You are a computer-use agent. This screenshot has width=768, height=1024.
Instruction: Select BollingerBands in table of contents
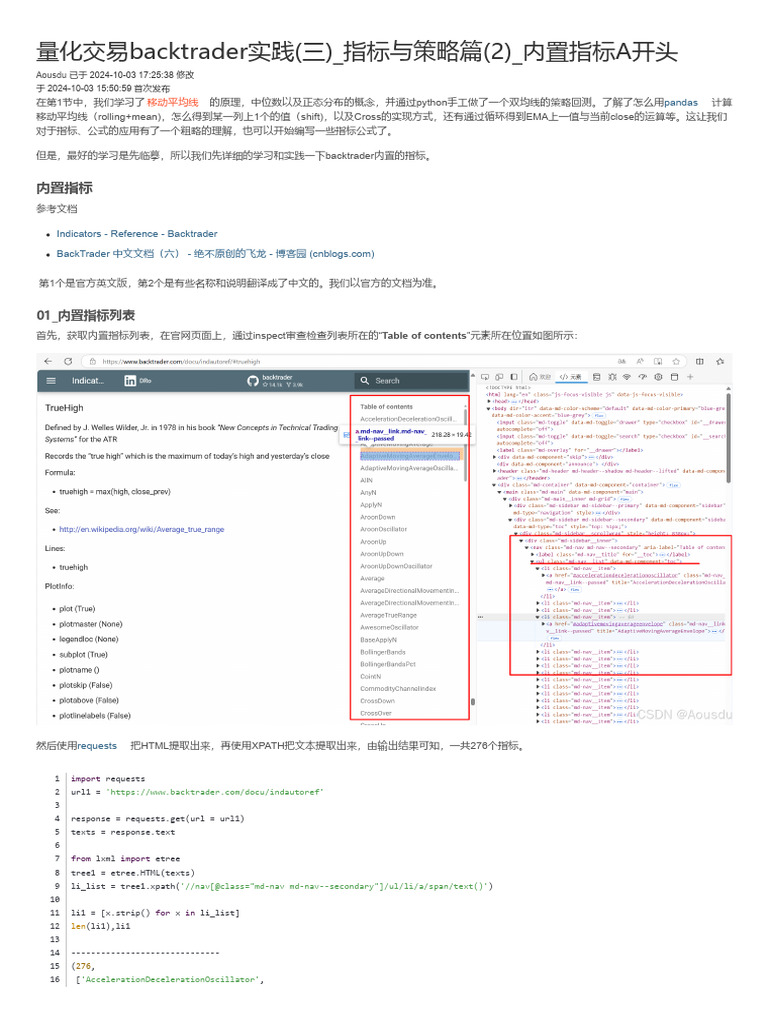click(x=383, y=652)
